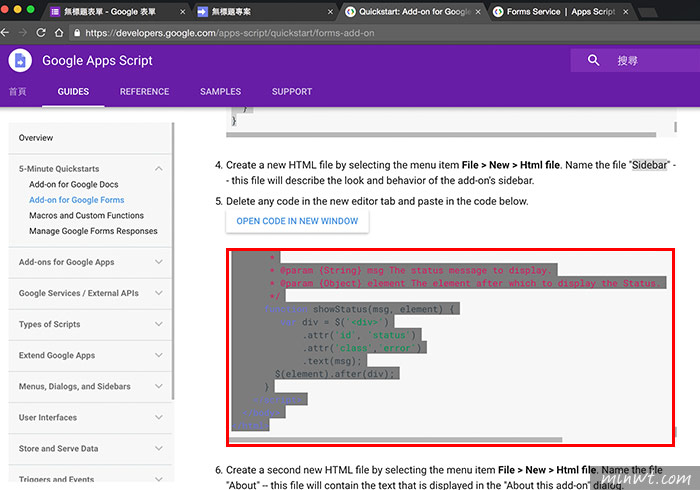Click the @param {Object} element comment line
The width and height of the screenshot is (700, 490).
click(465, 283)
